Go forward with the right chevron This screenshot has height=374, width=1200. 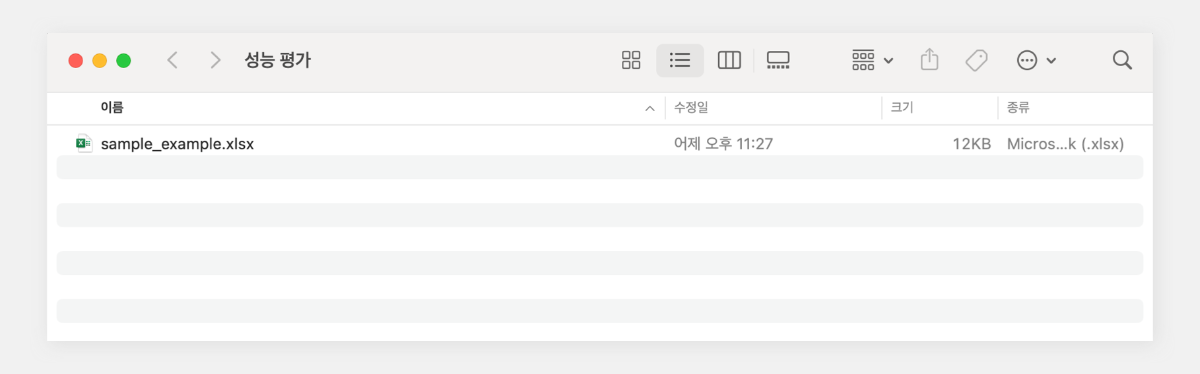(x=215, y=60)
